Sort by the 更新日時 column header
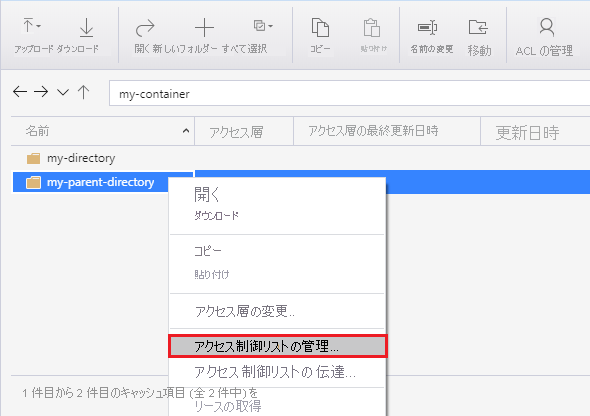The image size is (590, 416). (x=535, y=131)
